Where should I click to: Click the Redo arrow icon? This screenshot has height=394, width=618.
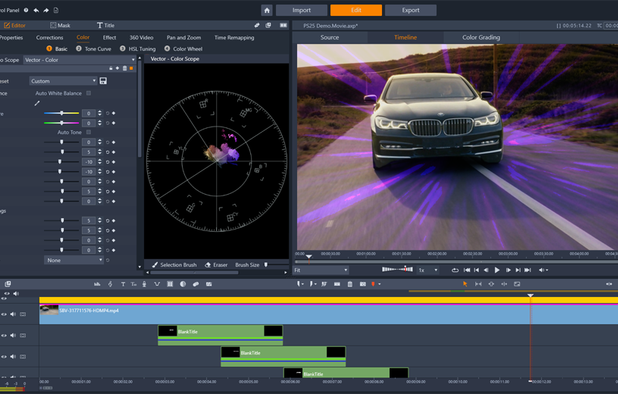coord(46,10)
